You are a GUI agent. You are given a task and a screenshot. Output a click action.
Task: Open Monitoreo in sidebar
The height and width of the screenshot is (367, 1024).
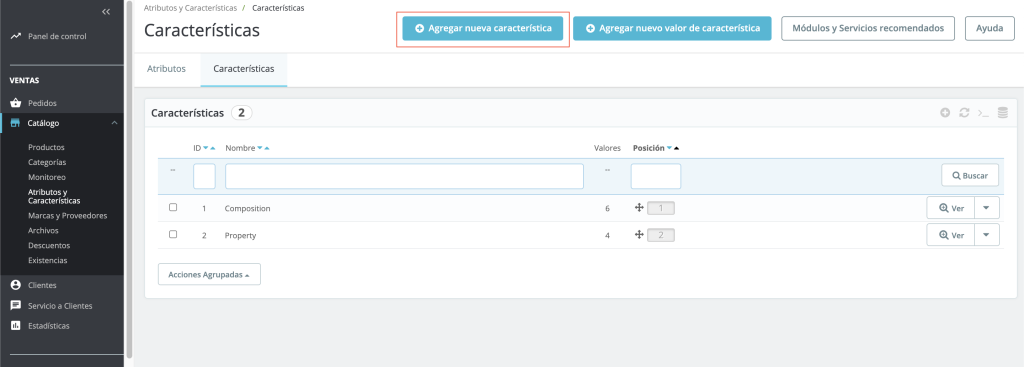(47, 177)
